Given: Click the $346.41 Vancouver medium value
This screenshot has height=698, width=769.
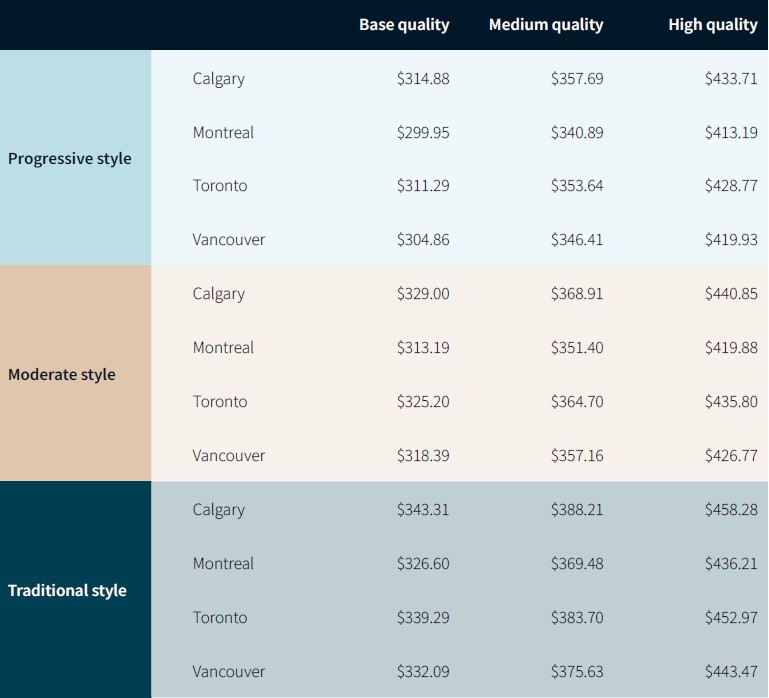Looking at the screenshot, I should 577,240.
